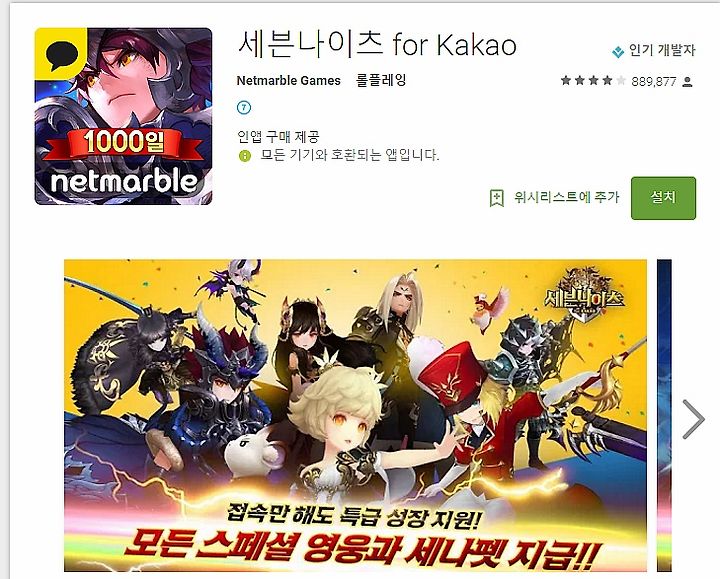Open the main promotional screenshot
This screenshot has height=579, width=720.
coord(355,416)
